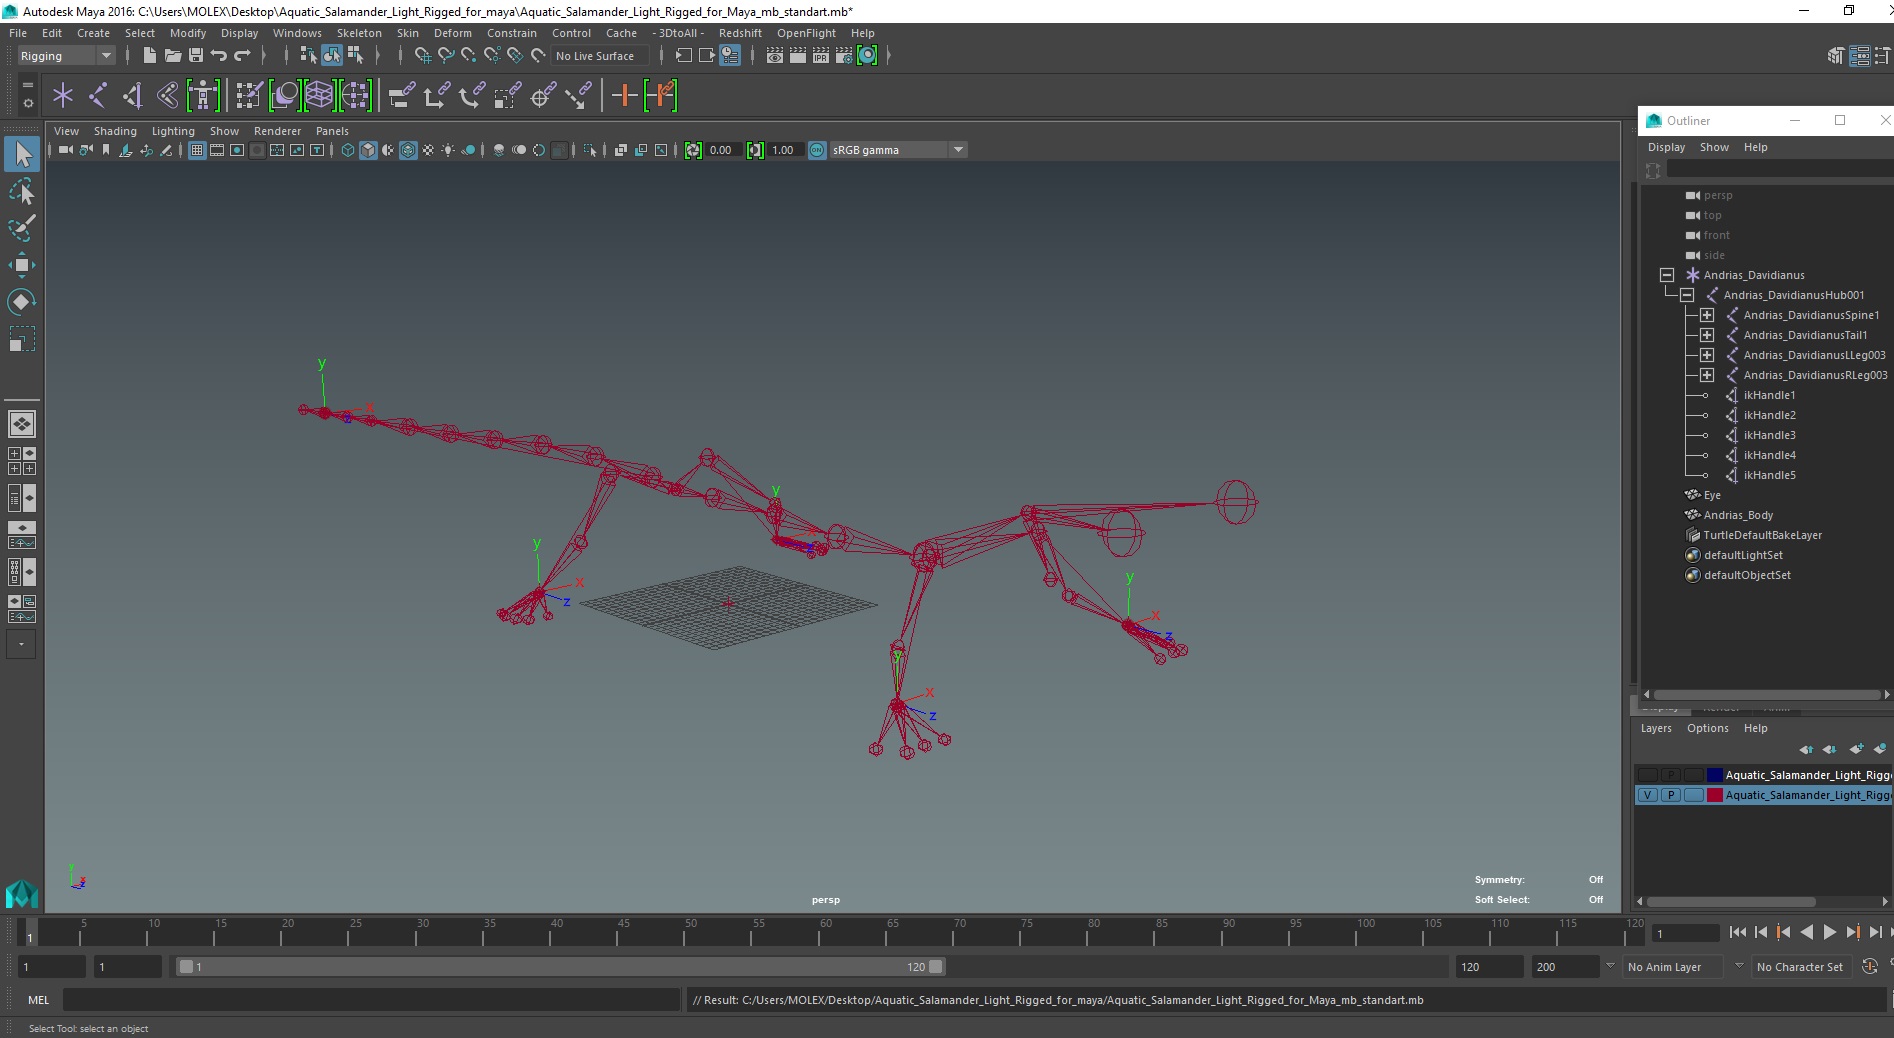Image resolution: width=1894 pixels, height=1038 pixels.
Task: Click the IPR render icon
Action: coord(821,56)
